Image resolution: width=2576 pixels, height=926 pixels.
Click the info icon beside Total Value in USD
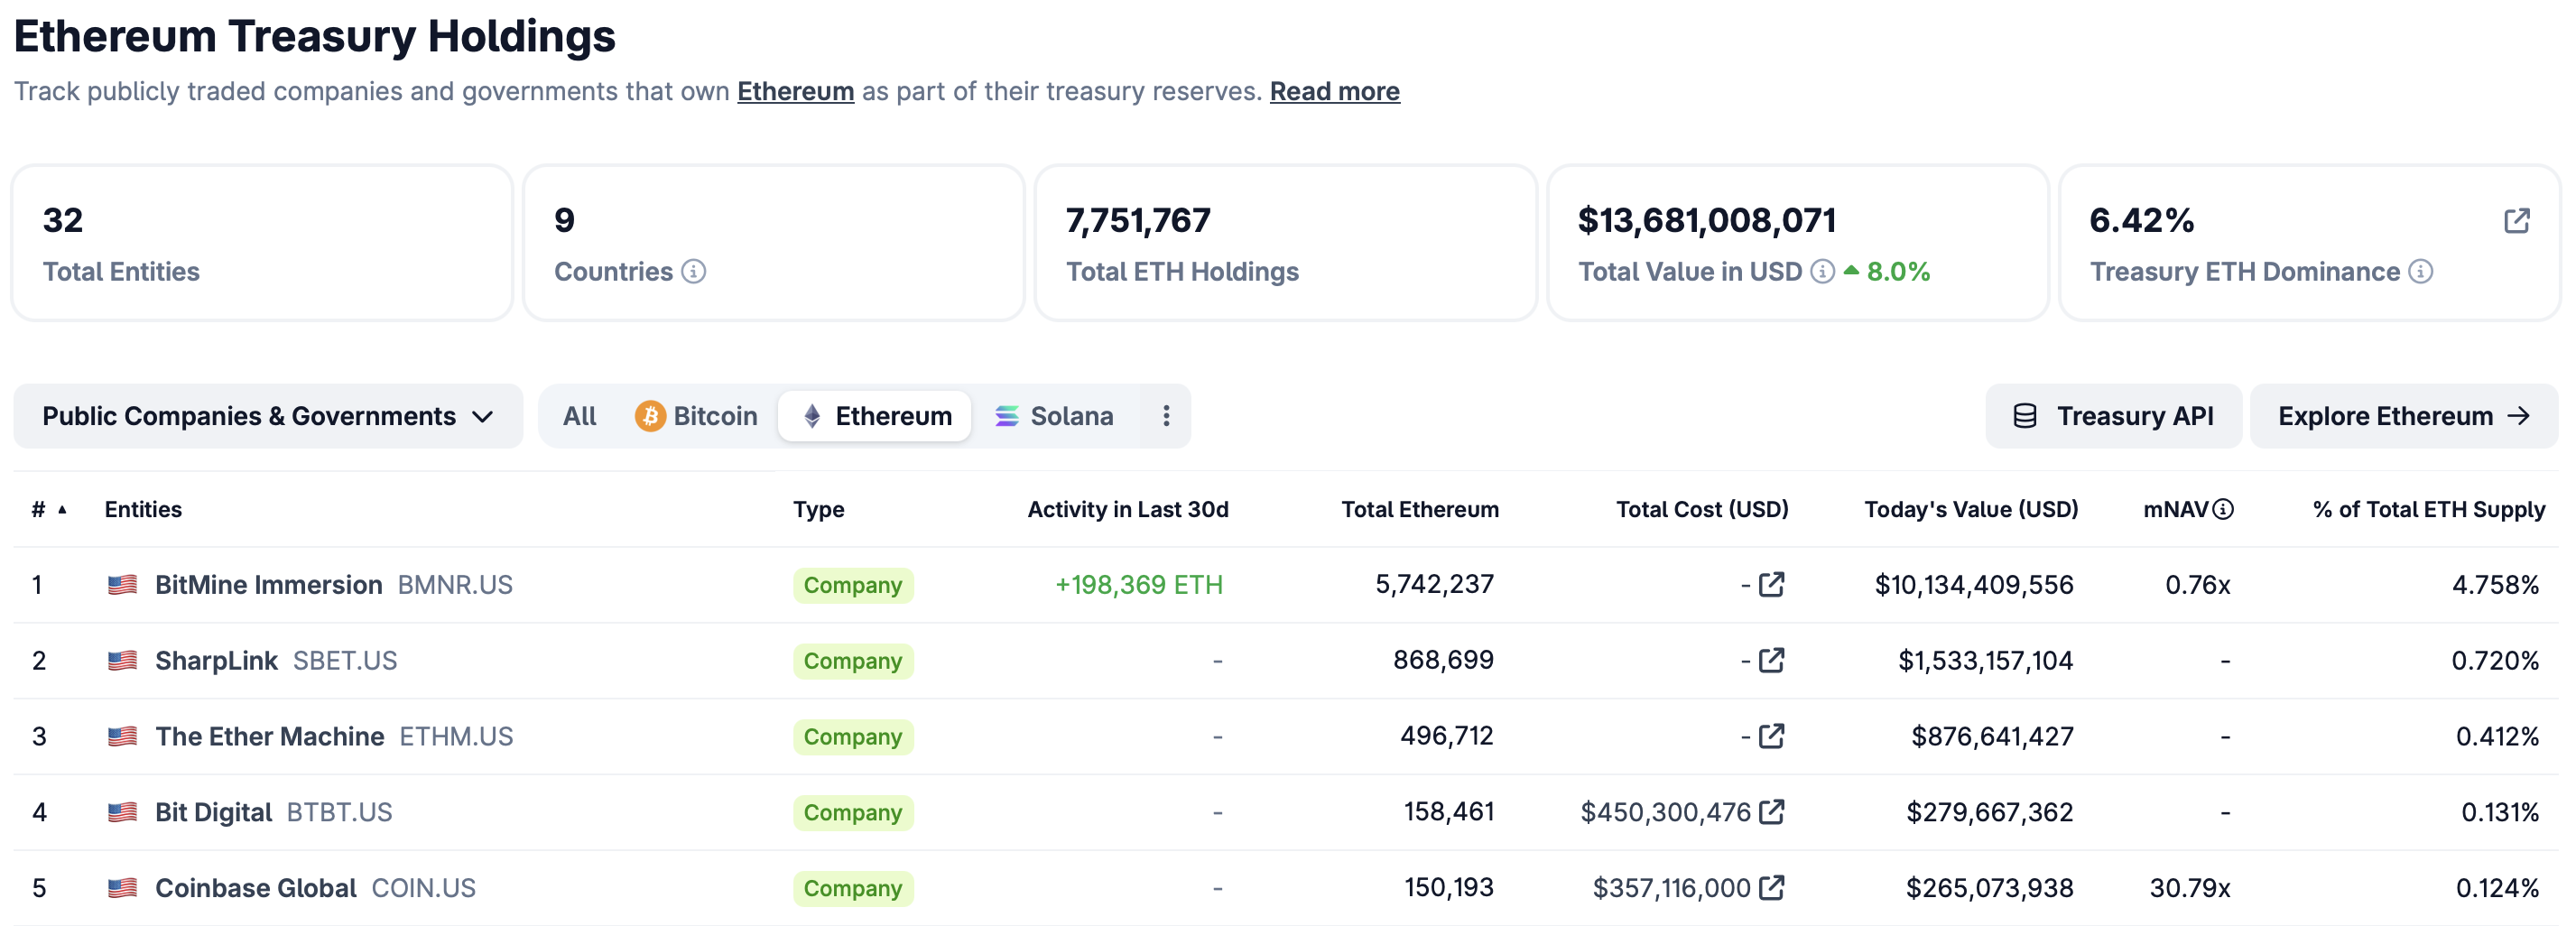coord(1822,272)
